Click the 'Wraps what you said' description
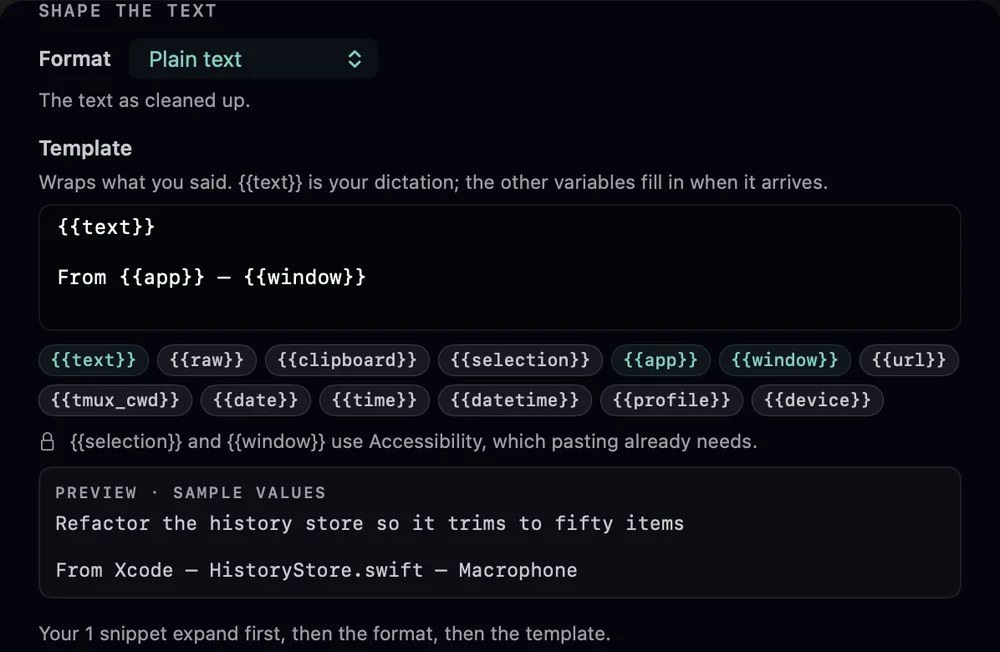 [x=434, y=182]
